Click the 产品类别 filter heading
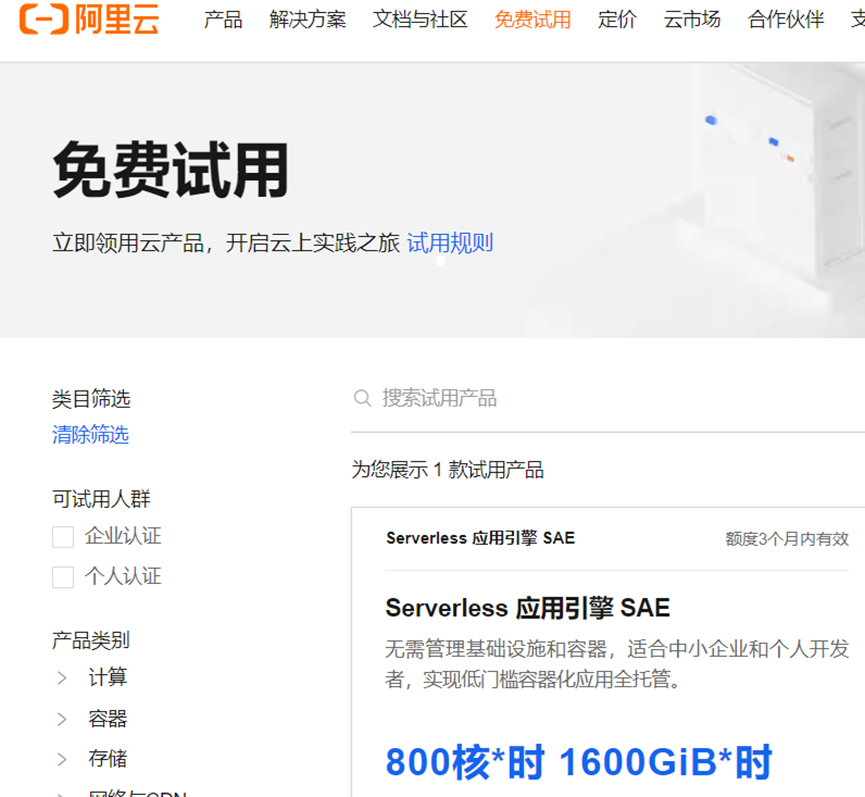The height and width of the screenshot is (797, 865). point(90,640)
